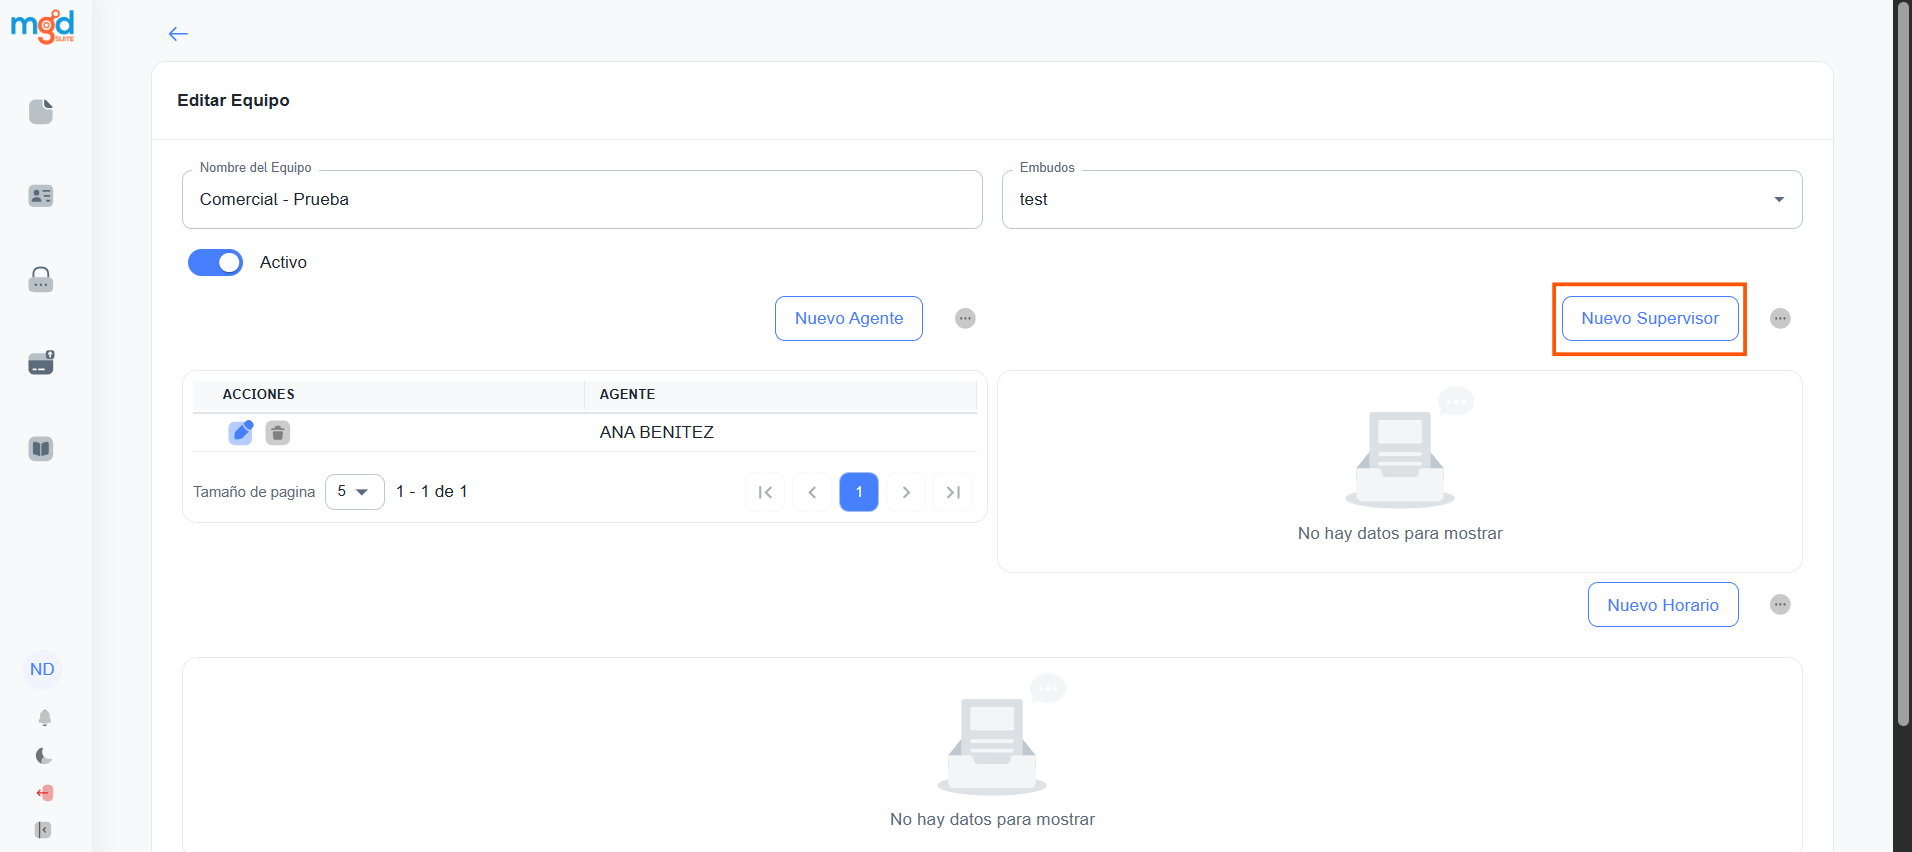Open the padlock security sidebar icon

click(x=41, y=279)
